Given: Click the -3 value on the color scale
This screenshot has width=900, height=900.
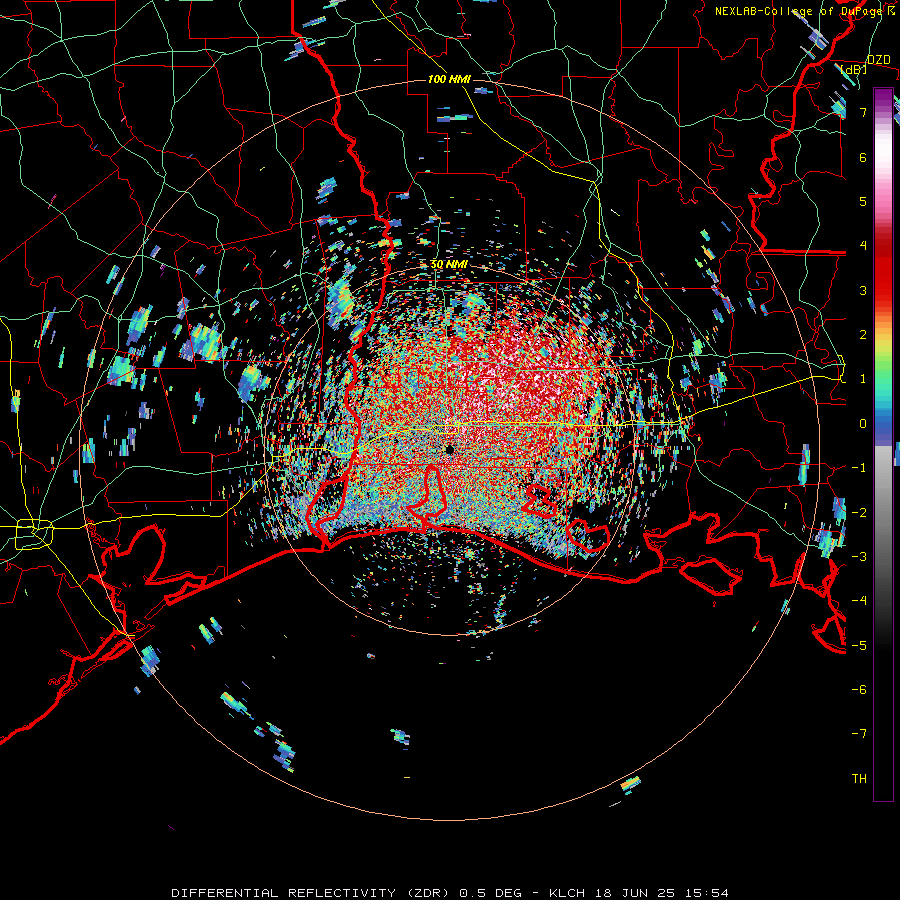Looking at the screenshot, I should coord(859,557).
